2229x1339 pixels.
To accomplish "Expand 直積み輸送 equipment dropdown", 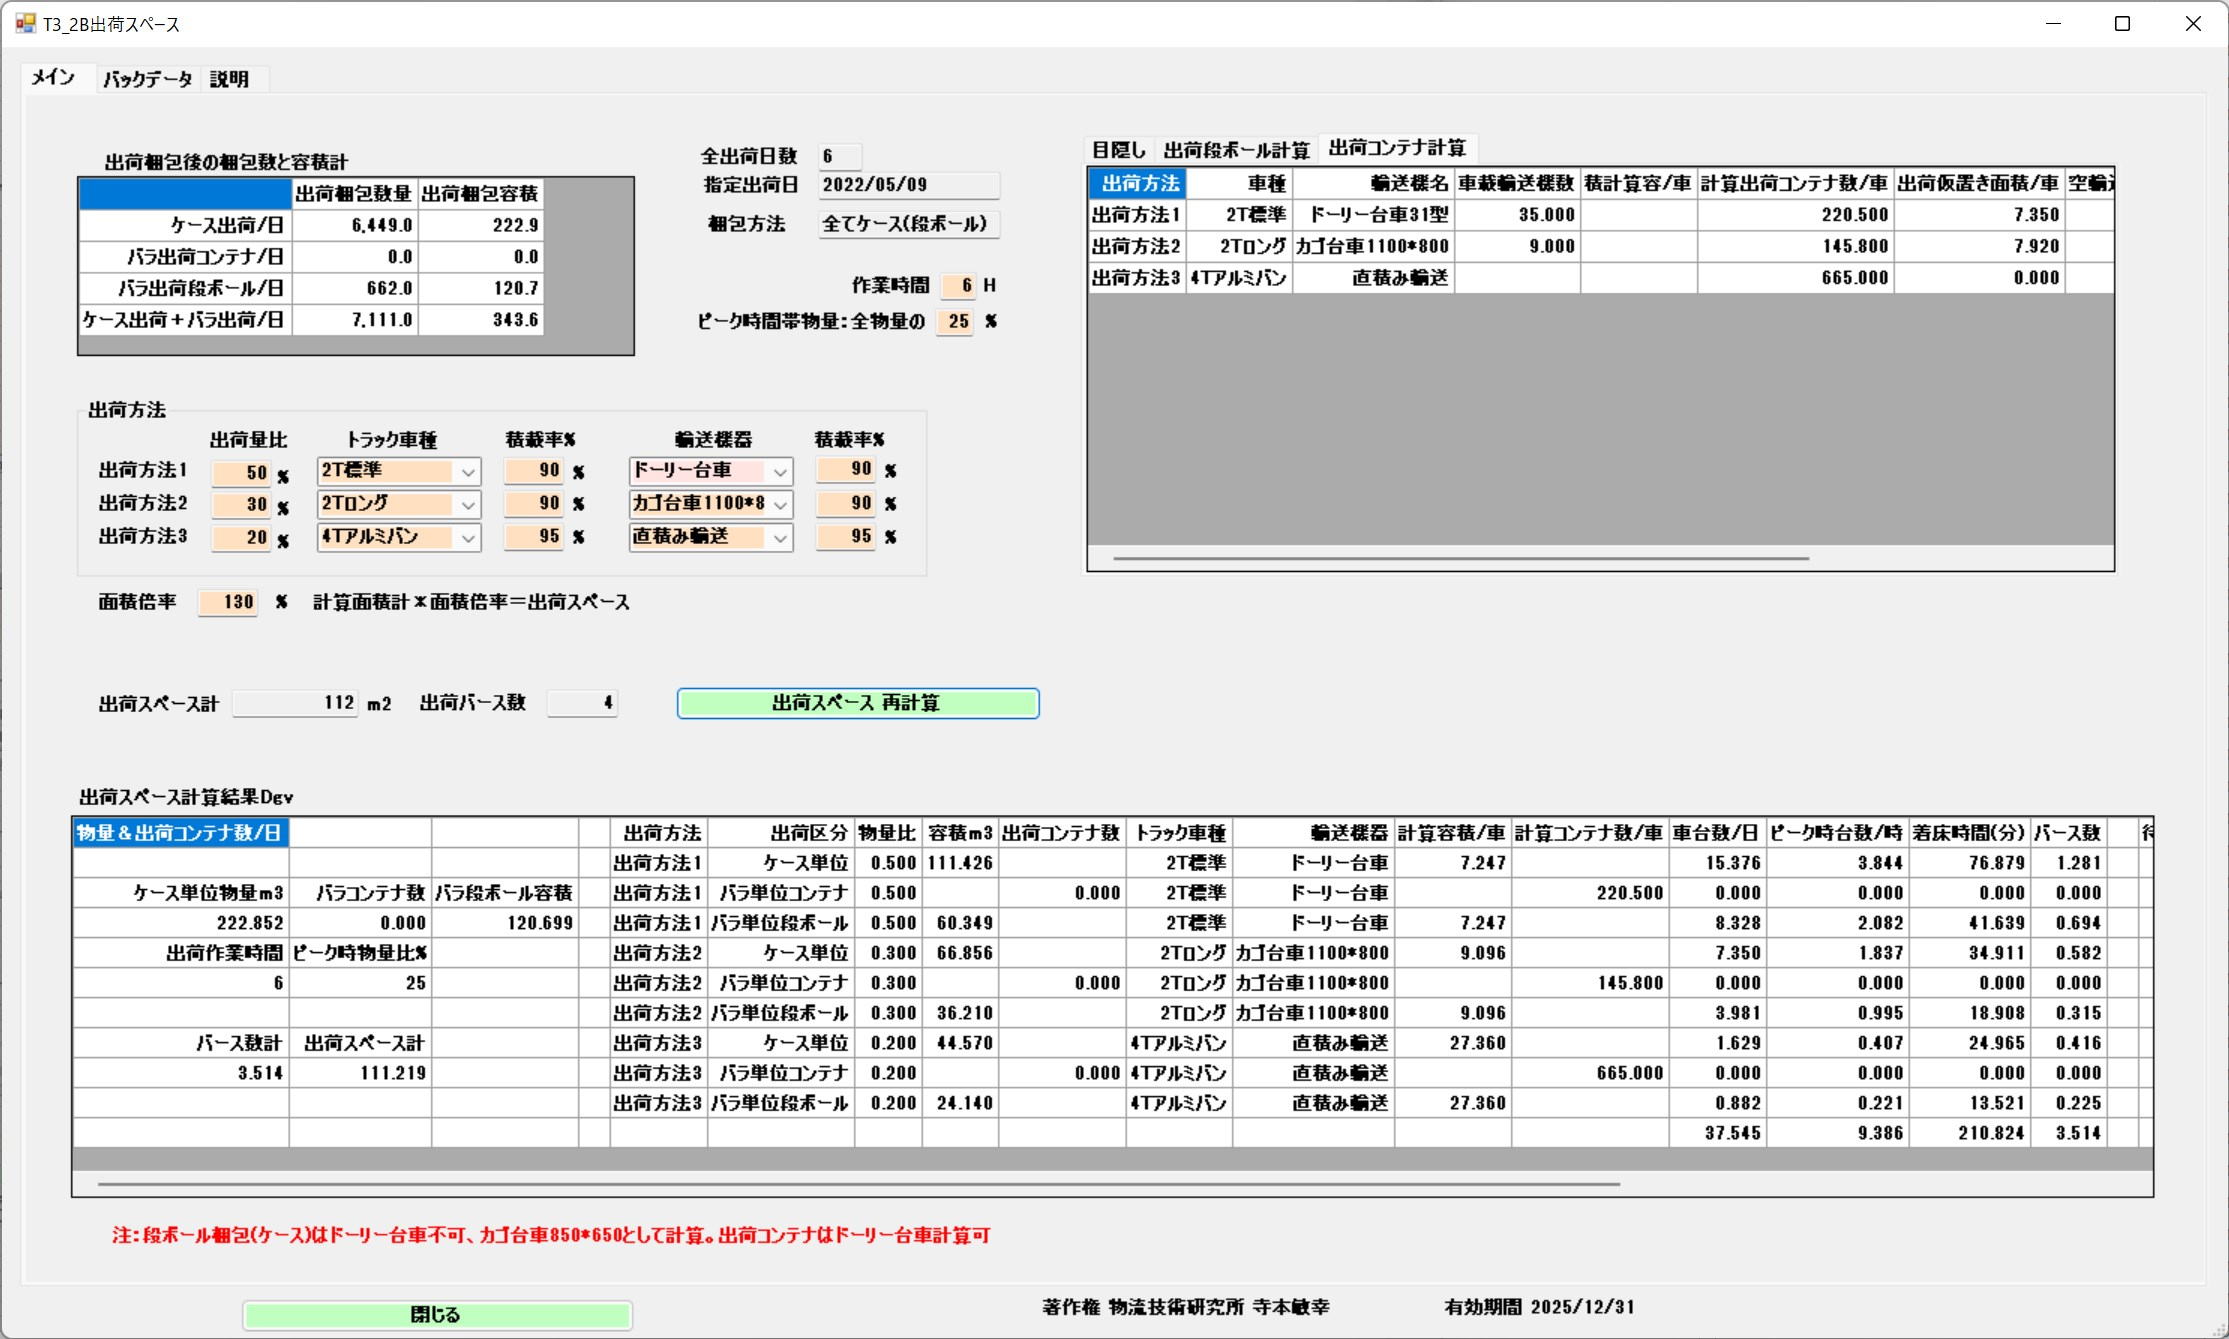I will (x=780, y=538).
